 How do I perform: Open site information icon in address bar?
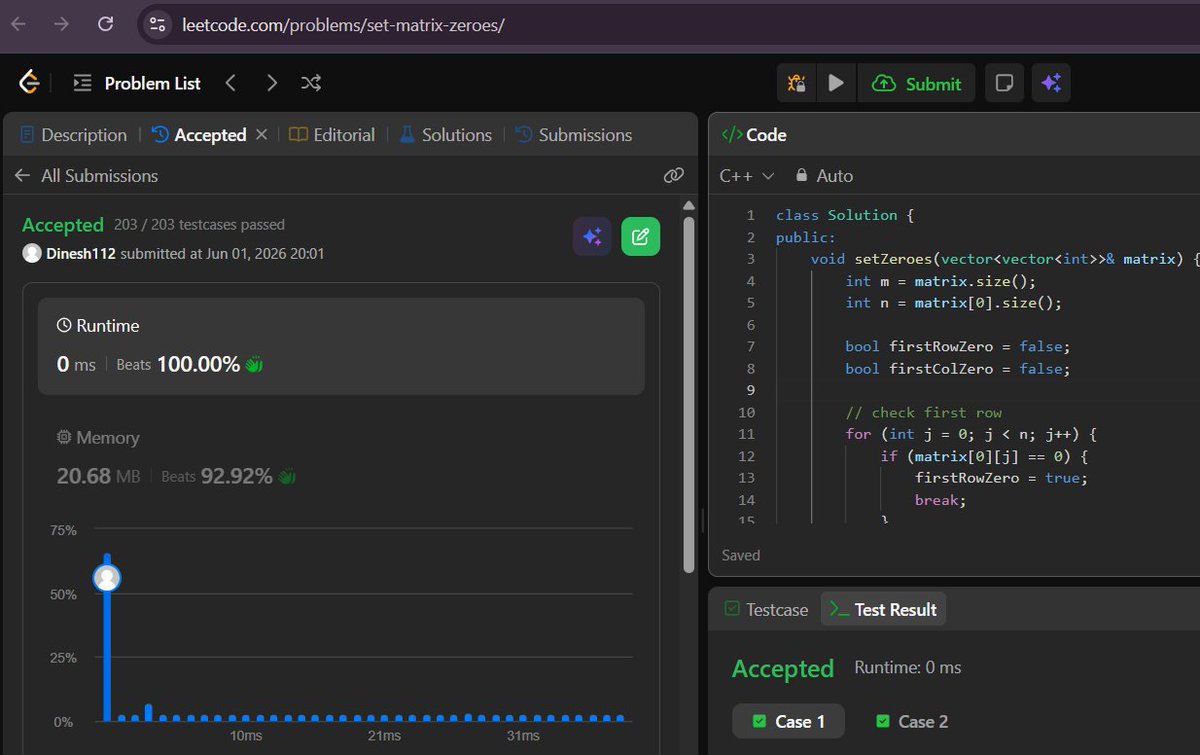click(x=157, y=24)
